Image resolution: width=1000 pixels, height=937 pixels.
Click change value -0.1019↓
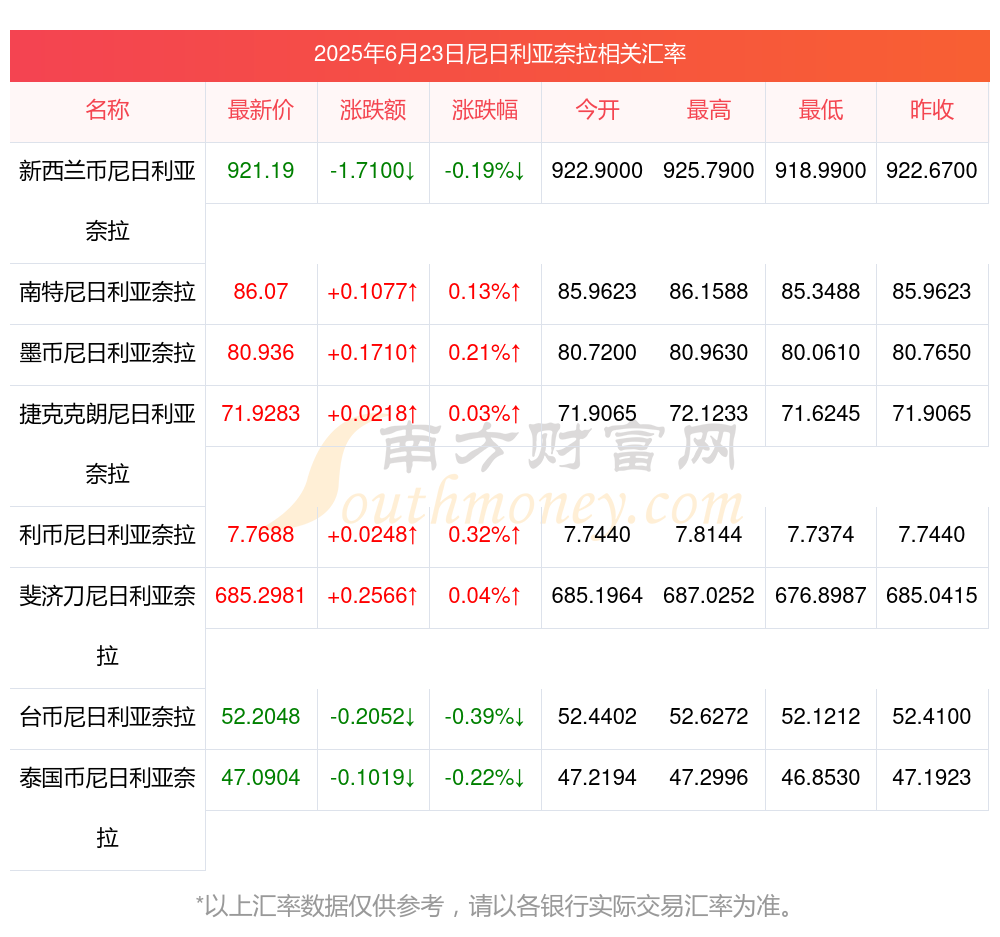[373, 778]
